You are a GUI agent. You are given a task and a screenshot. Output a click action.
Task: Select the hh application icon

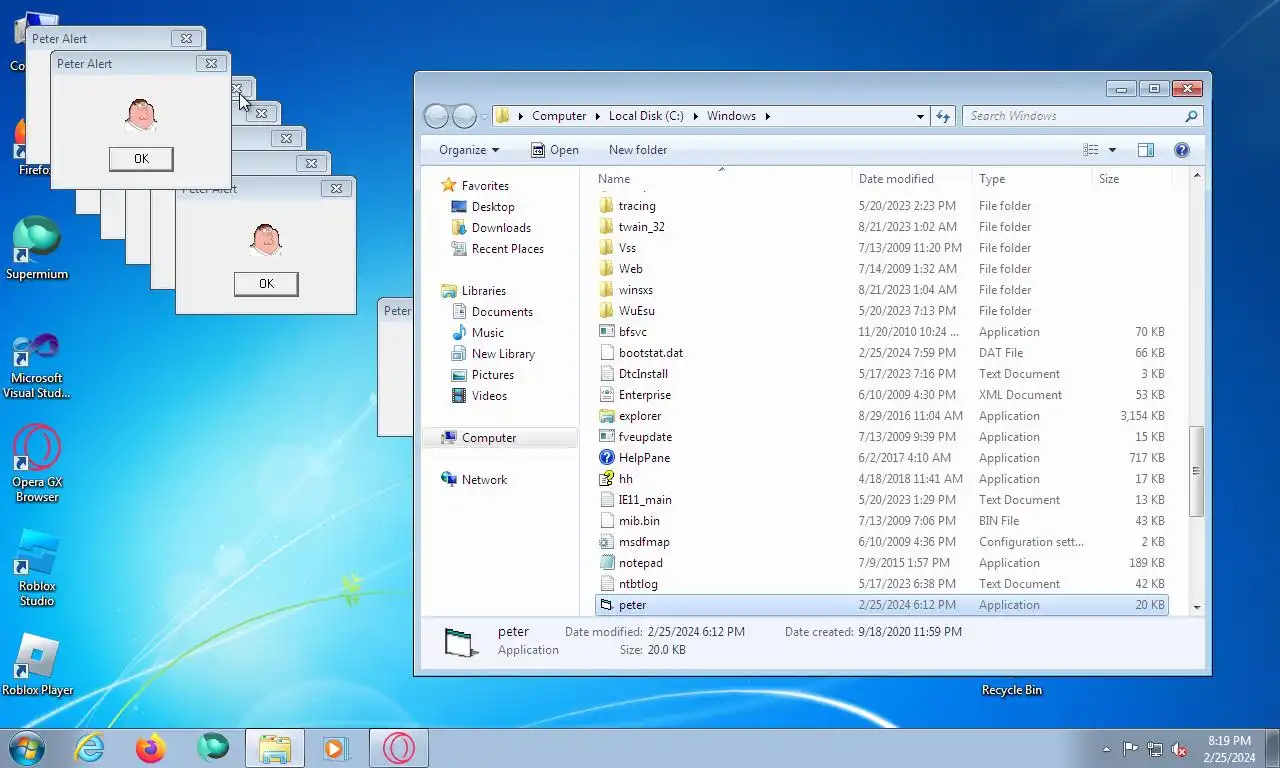tap(606, 479)
